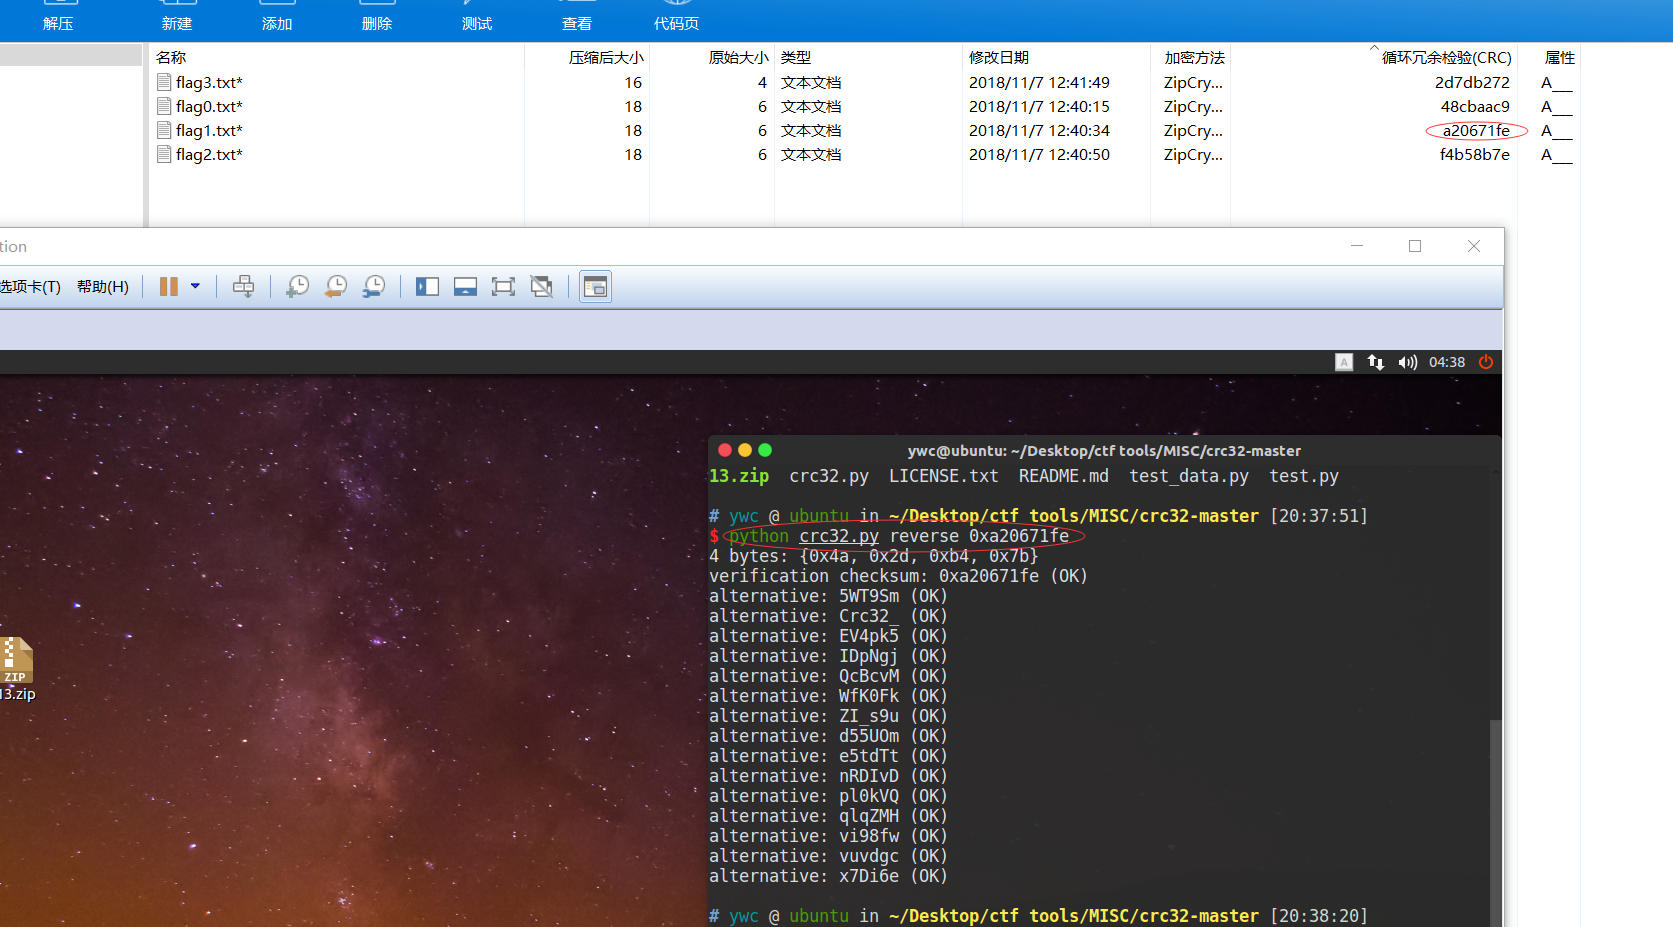Take a snapshot using the clock-plus icon
The height and width of the screenshot is (927, 1673).
(297, 287)
